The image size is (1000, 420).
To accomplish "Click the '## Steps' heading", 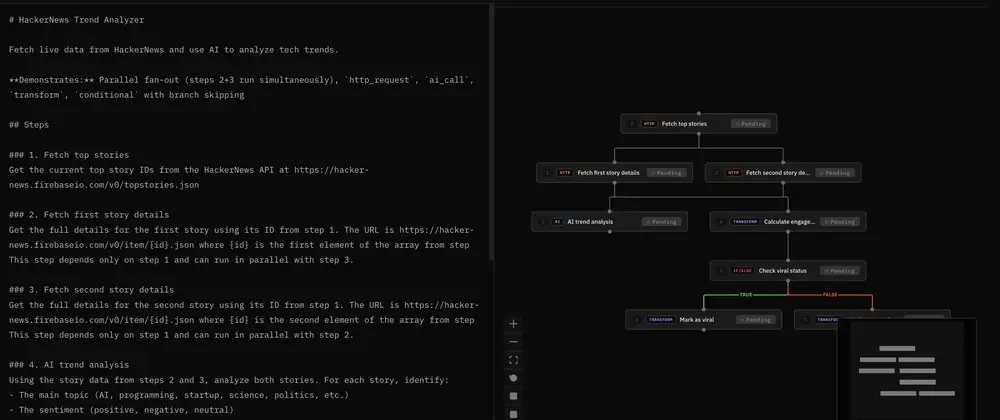I will (x=29, y=125).
